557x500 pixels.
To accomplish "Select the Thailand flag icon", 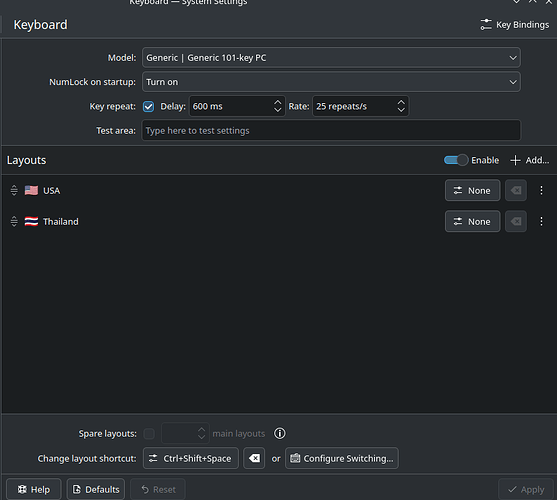I will tap(31, 221).
